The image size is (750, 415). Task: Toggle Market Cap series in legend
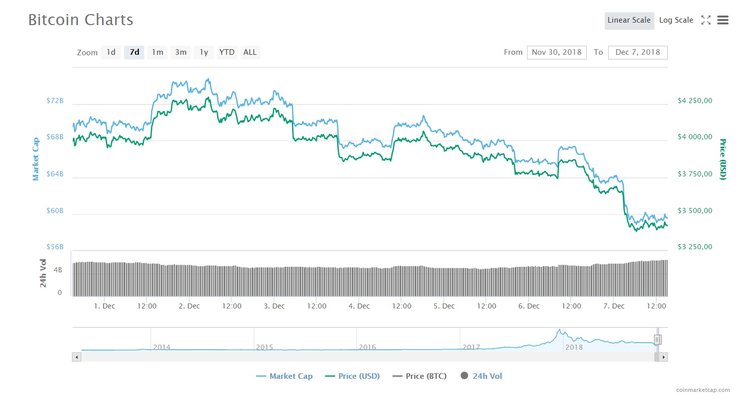click(286, 376)
